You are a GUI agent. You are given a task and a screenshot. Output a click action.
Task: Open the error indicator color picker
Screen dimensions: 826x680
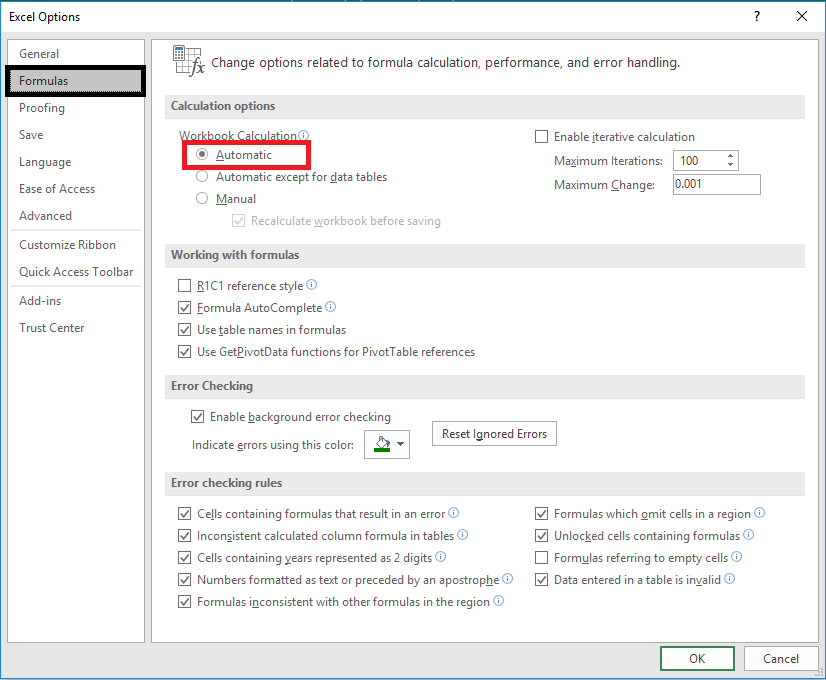pyautogui.click(x=387, y=445)
